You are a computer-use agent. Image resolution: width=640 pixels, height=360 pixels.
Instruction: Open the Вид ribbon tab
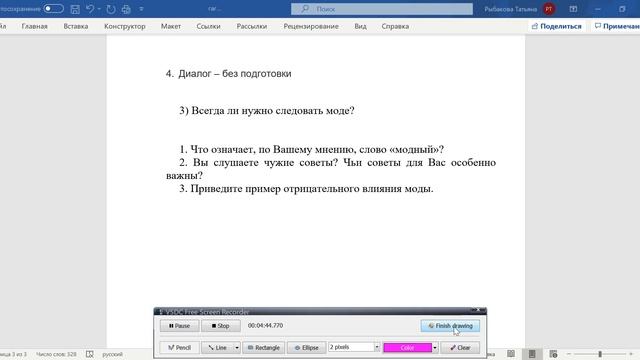click(360, 26)
